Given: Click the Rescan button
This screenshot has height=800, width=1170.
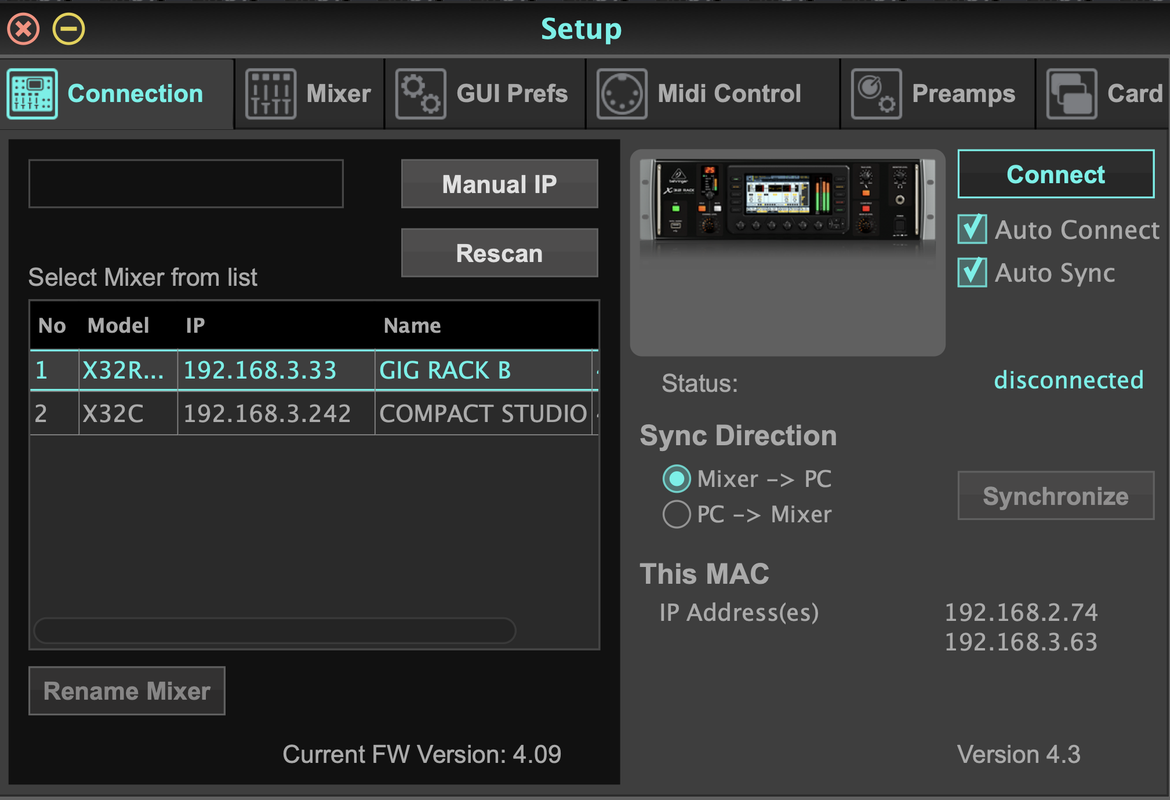Looking at the screenshot, I should [499, 253].
